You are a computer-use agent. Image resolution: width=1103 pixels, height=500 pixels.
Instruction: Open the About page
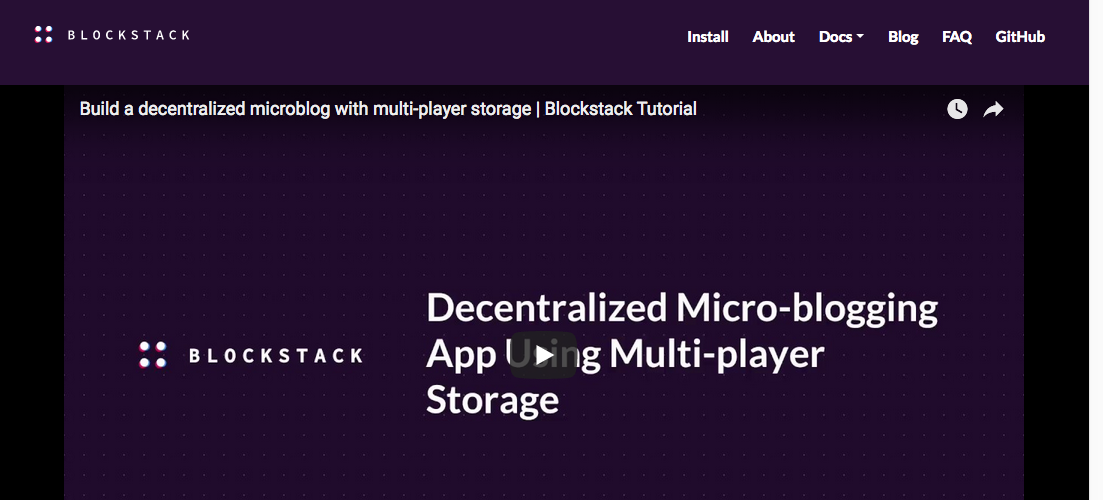click(773, 37)
